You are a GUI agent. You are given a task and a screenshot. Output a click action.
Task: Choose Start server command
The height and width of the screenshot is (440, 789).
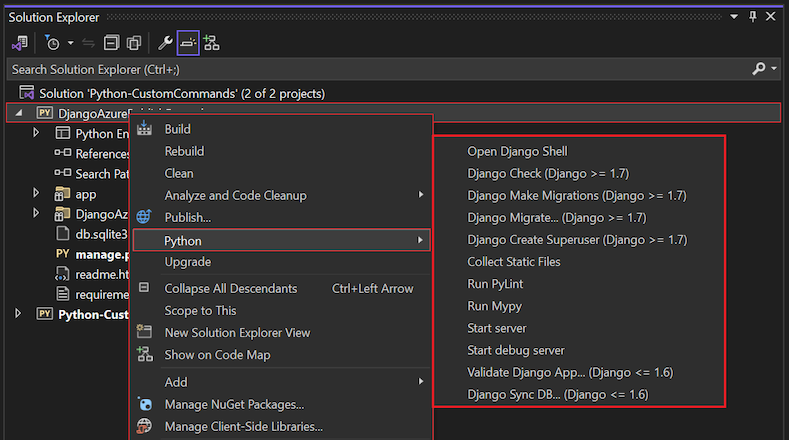point(497,328)
